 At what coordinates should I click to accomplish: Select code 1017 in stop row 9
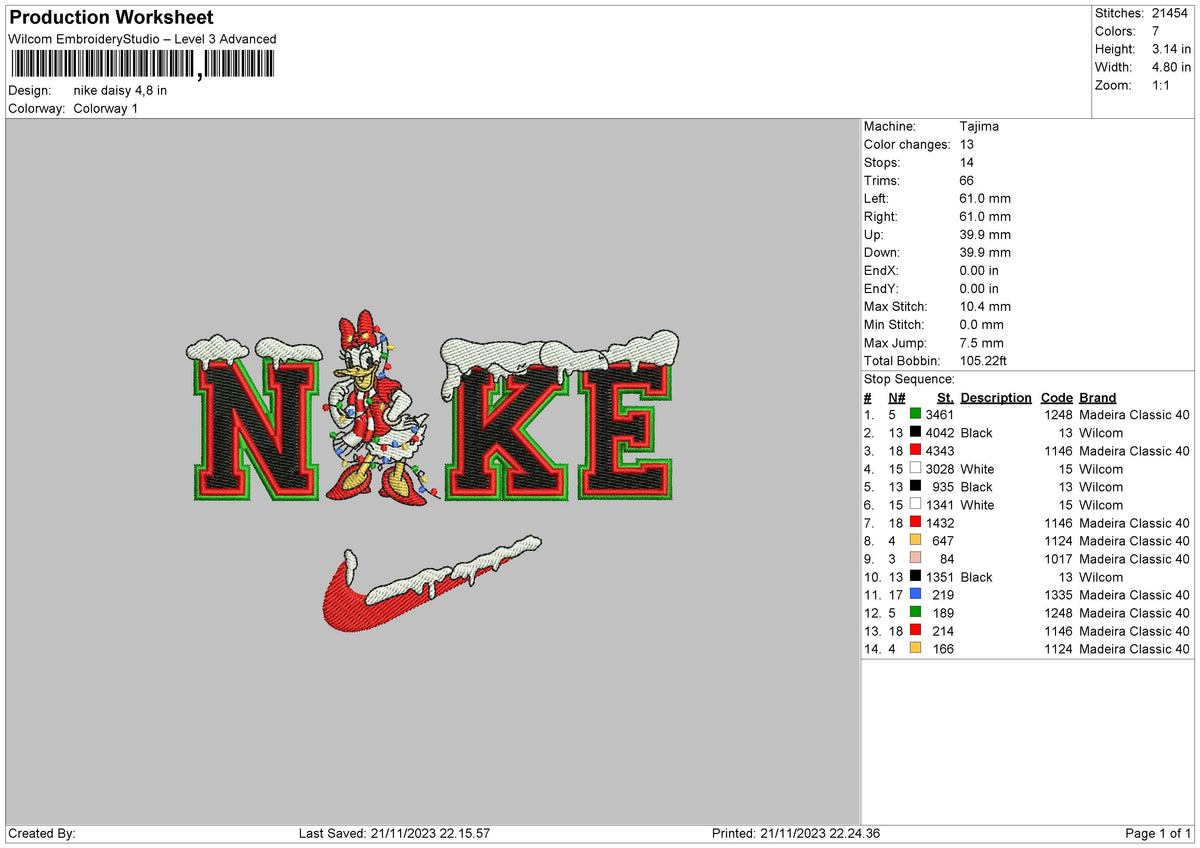coord(1056,558)
